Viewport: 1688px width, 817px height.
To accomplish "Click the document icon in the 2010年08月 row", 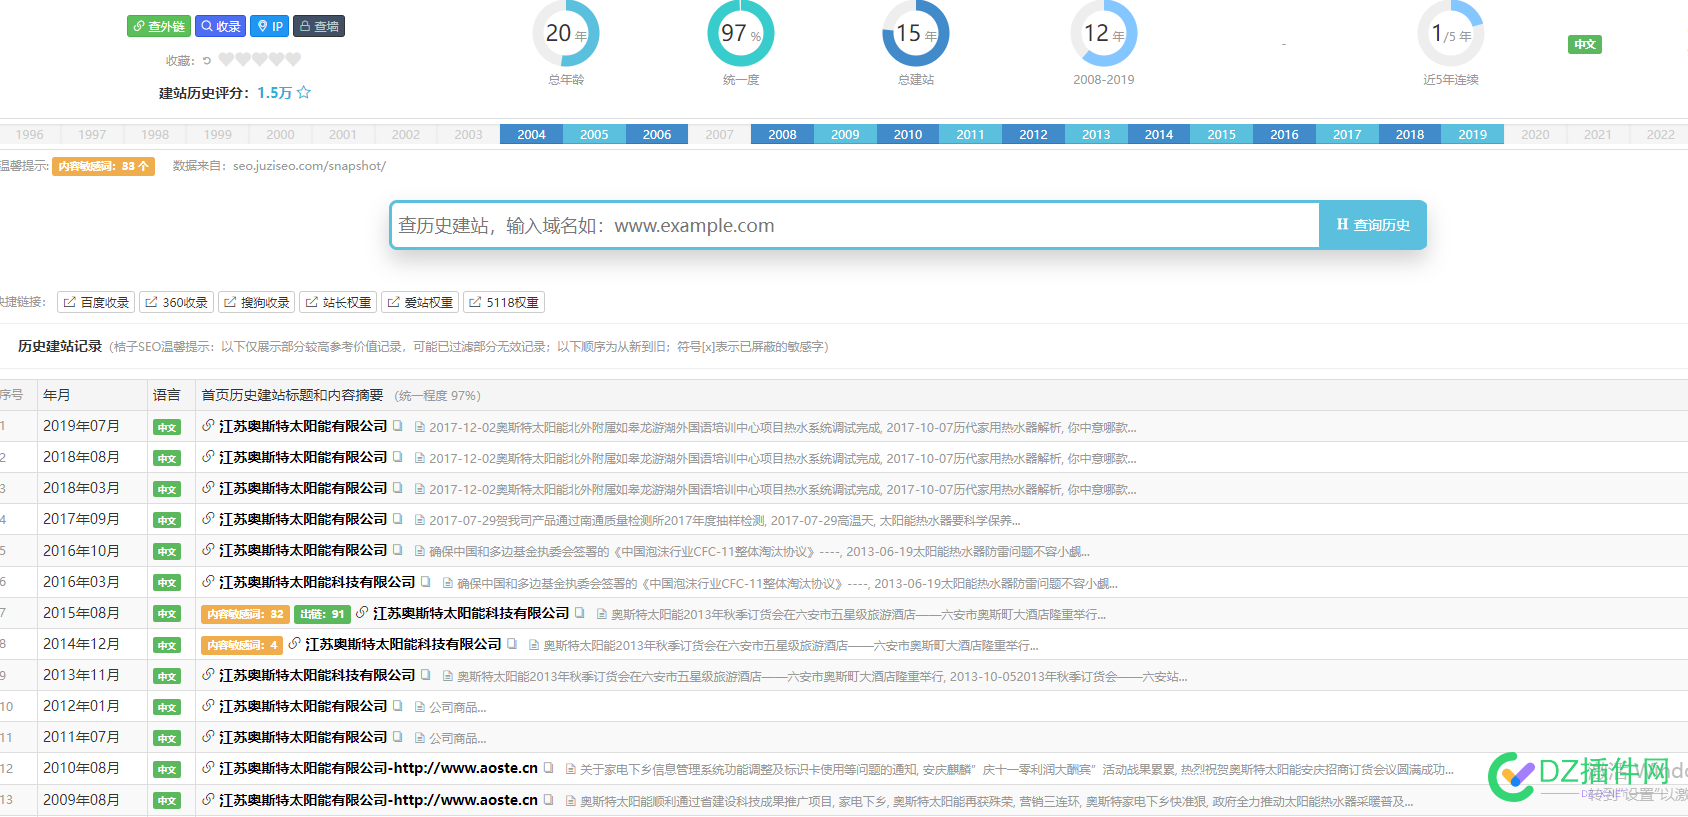I will (x=571, y=769).
